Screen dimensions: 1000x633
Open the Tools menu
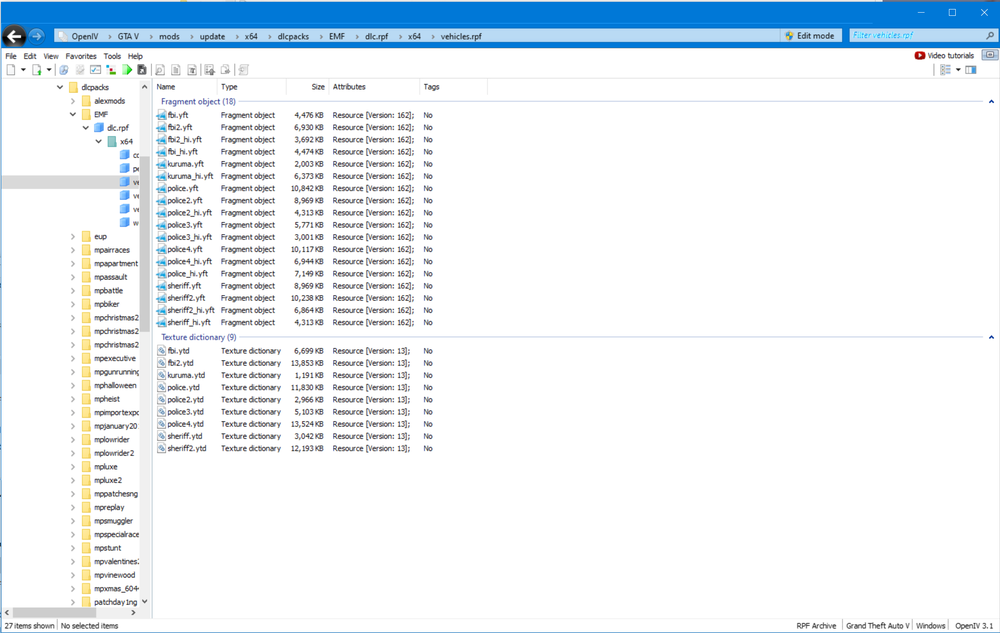(x=112, y=55)
